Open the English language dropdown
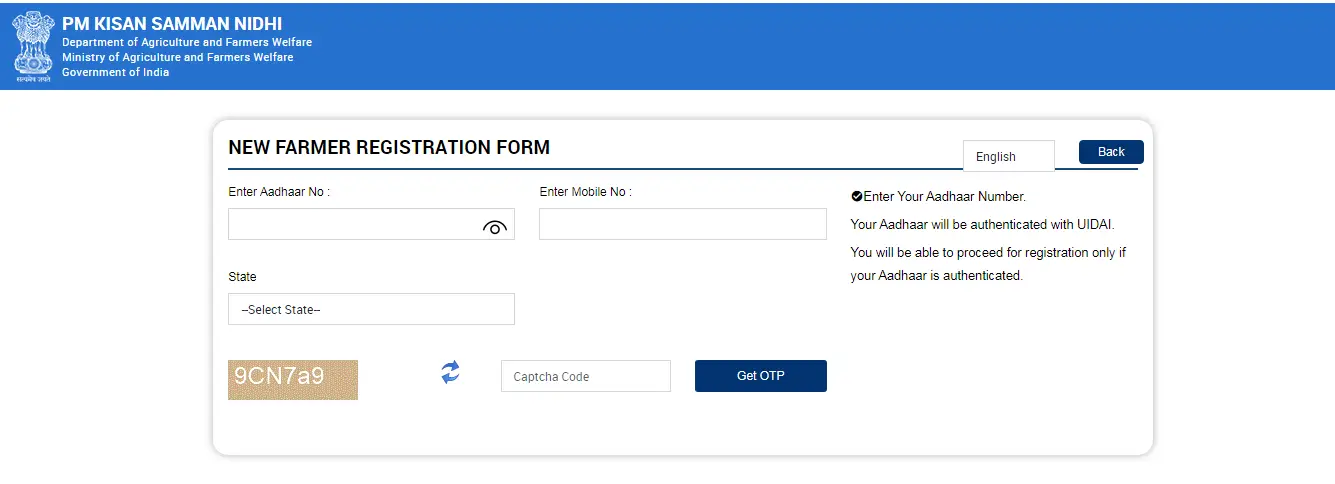Viewport: 1335px width, 484px height. click(1008, 156)
